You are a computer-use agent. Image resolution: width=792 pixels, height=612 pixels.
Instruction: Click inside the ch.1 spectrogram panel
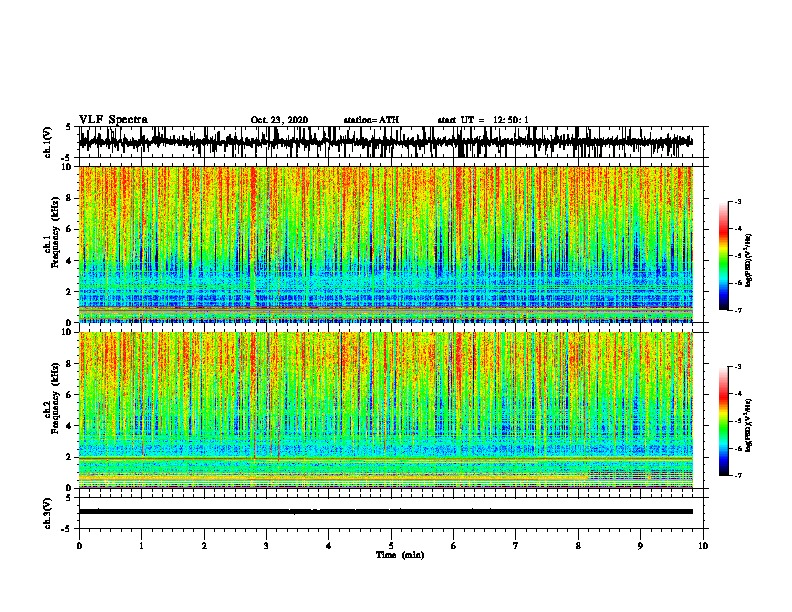click(385, 244)
